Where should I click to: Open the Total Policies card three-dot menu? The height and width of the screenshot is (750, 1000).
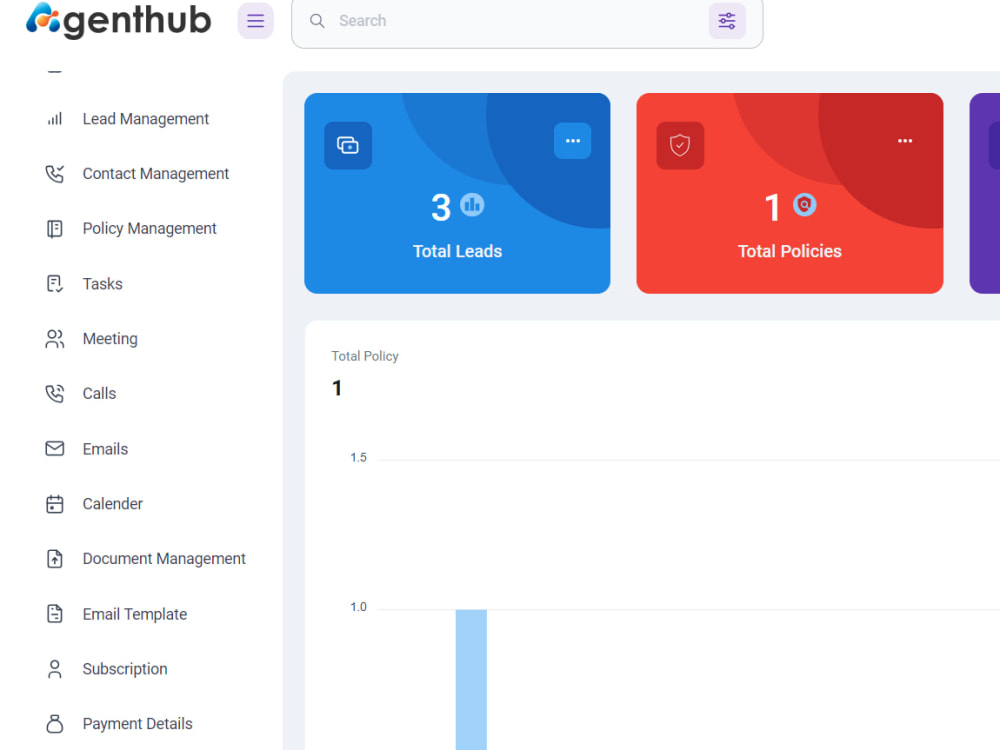904,141
